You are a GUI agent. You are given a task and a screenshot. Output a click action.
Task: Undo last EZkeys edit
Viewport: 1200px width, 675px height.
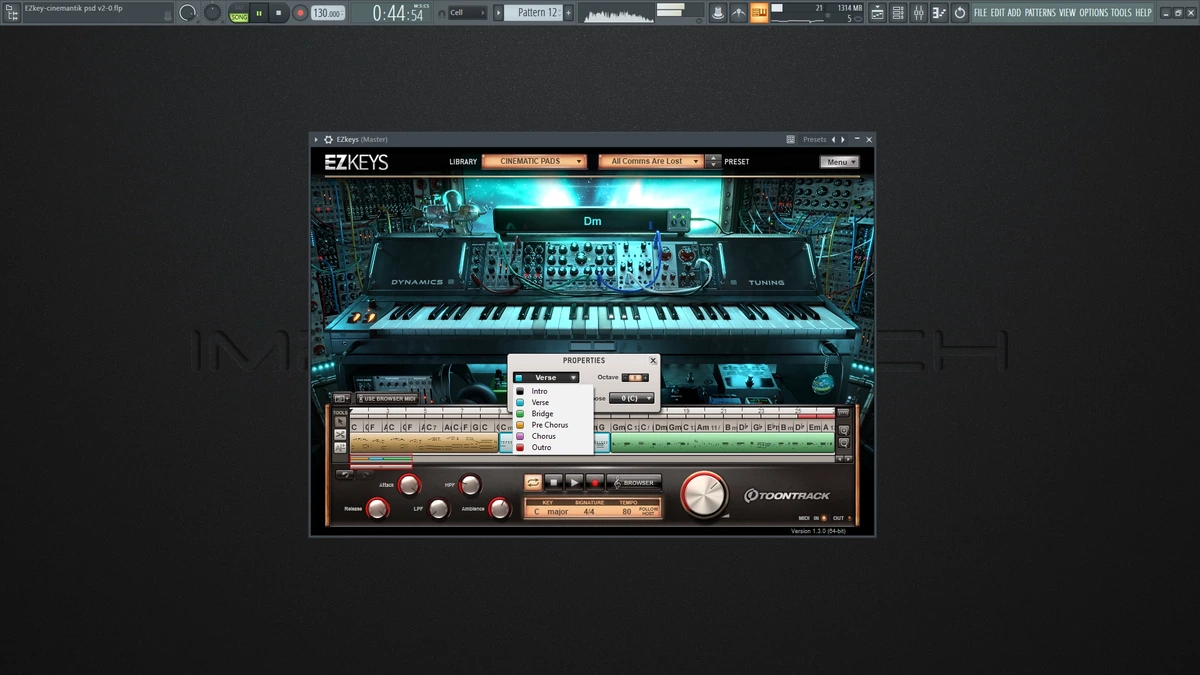pos(344,474)
